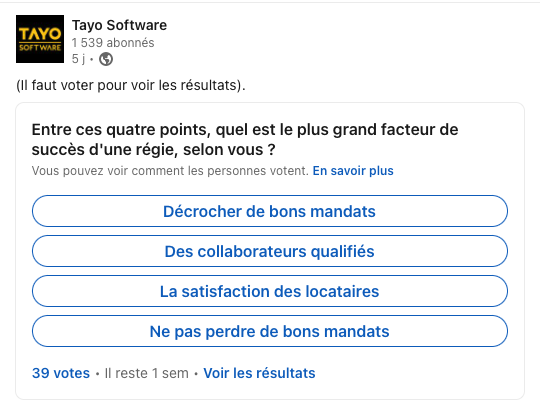The height and width of the screenshot is (407, 540).
Task: Open the Tayo Software company name link
Action: pyautogui.click(x=119, y=25)
